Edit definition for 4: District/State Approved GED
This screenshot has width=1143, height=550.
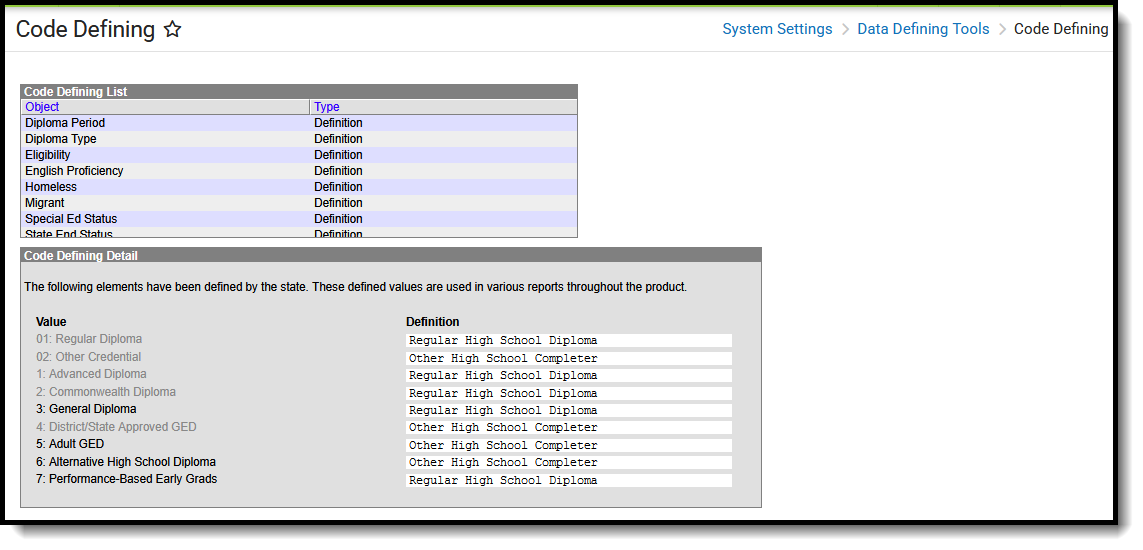tap(568, 428)
